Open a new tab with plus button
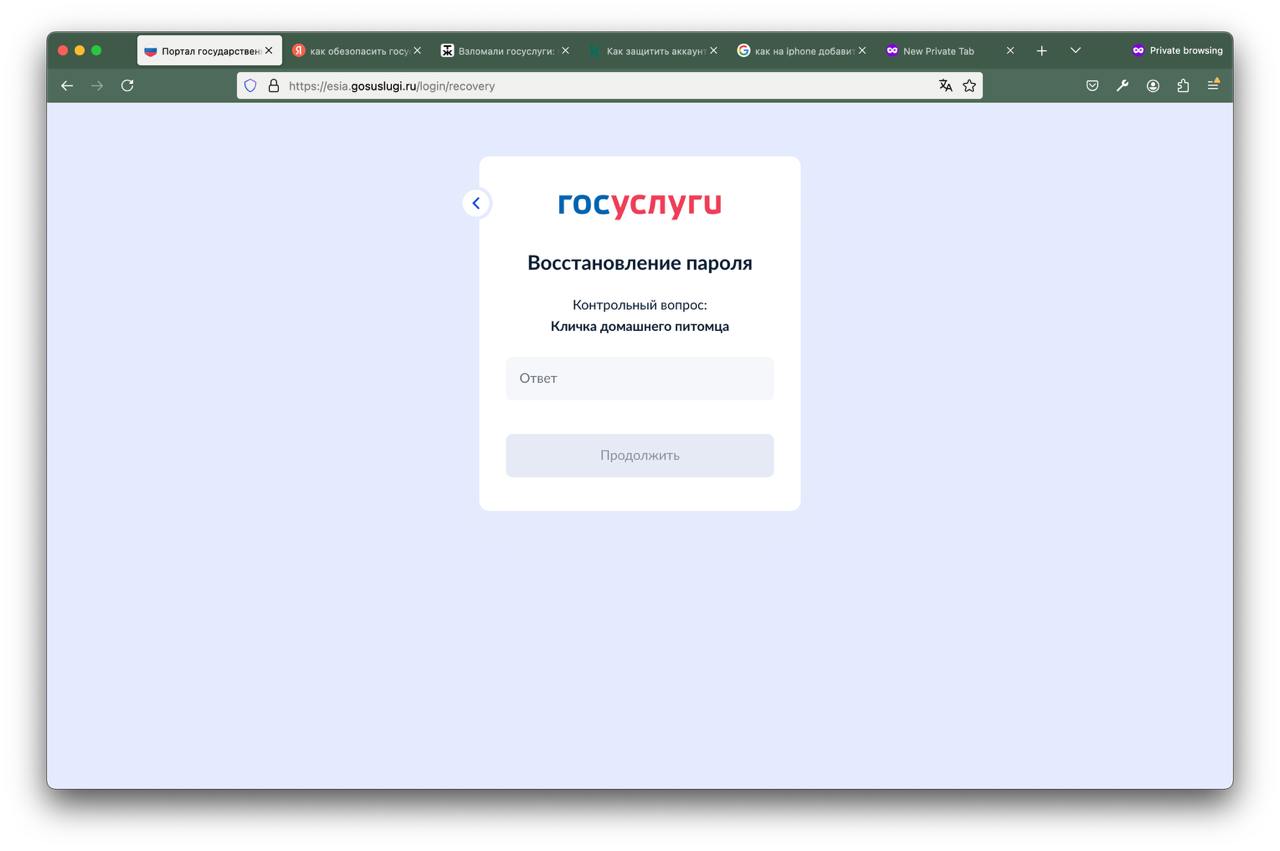1280x851 pixels. tap(1041, 50)
